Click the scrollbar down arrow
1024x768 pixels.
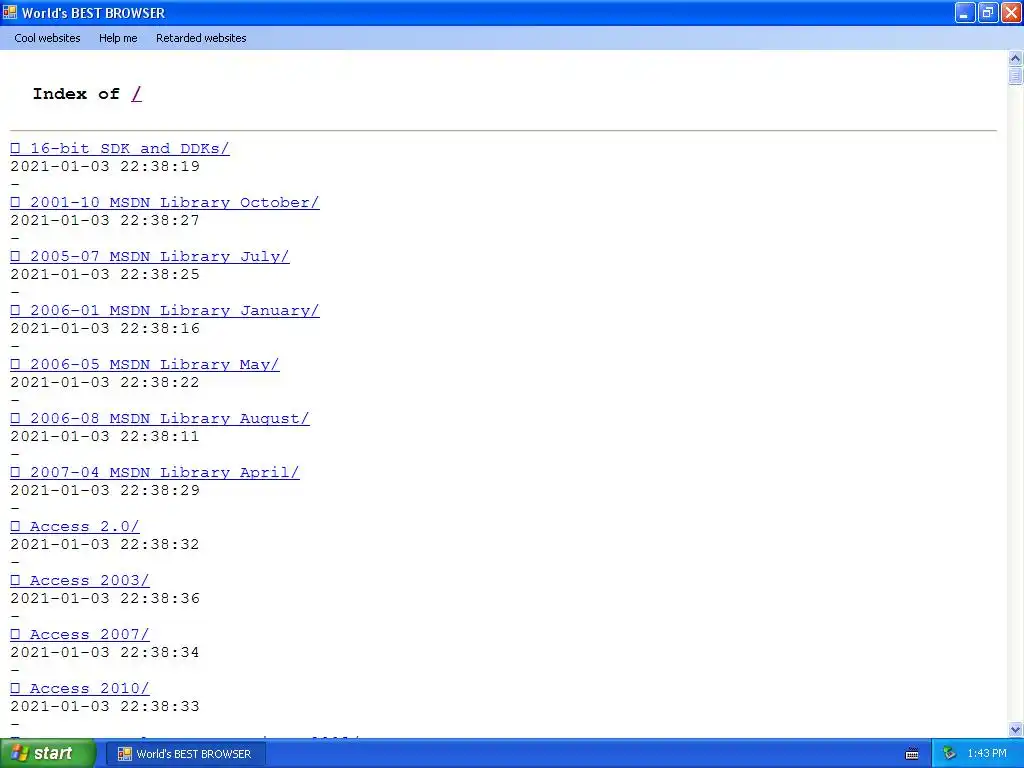tap(1015, 729)
